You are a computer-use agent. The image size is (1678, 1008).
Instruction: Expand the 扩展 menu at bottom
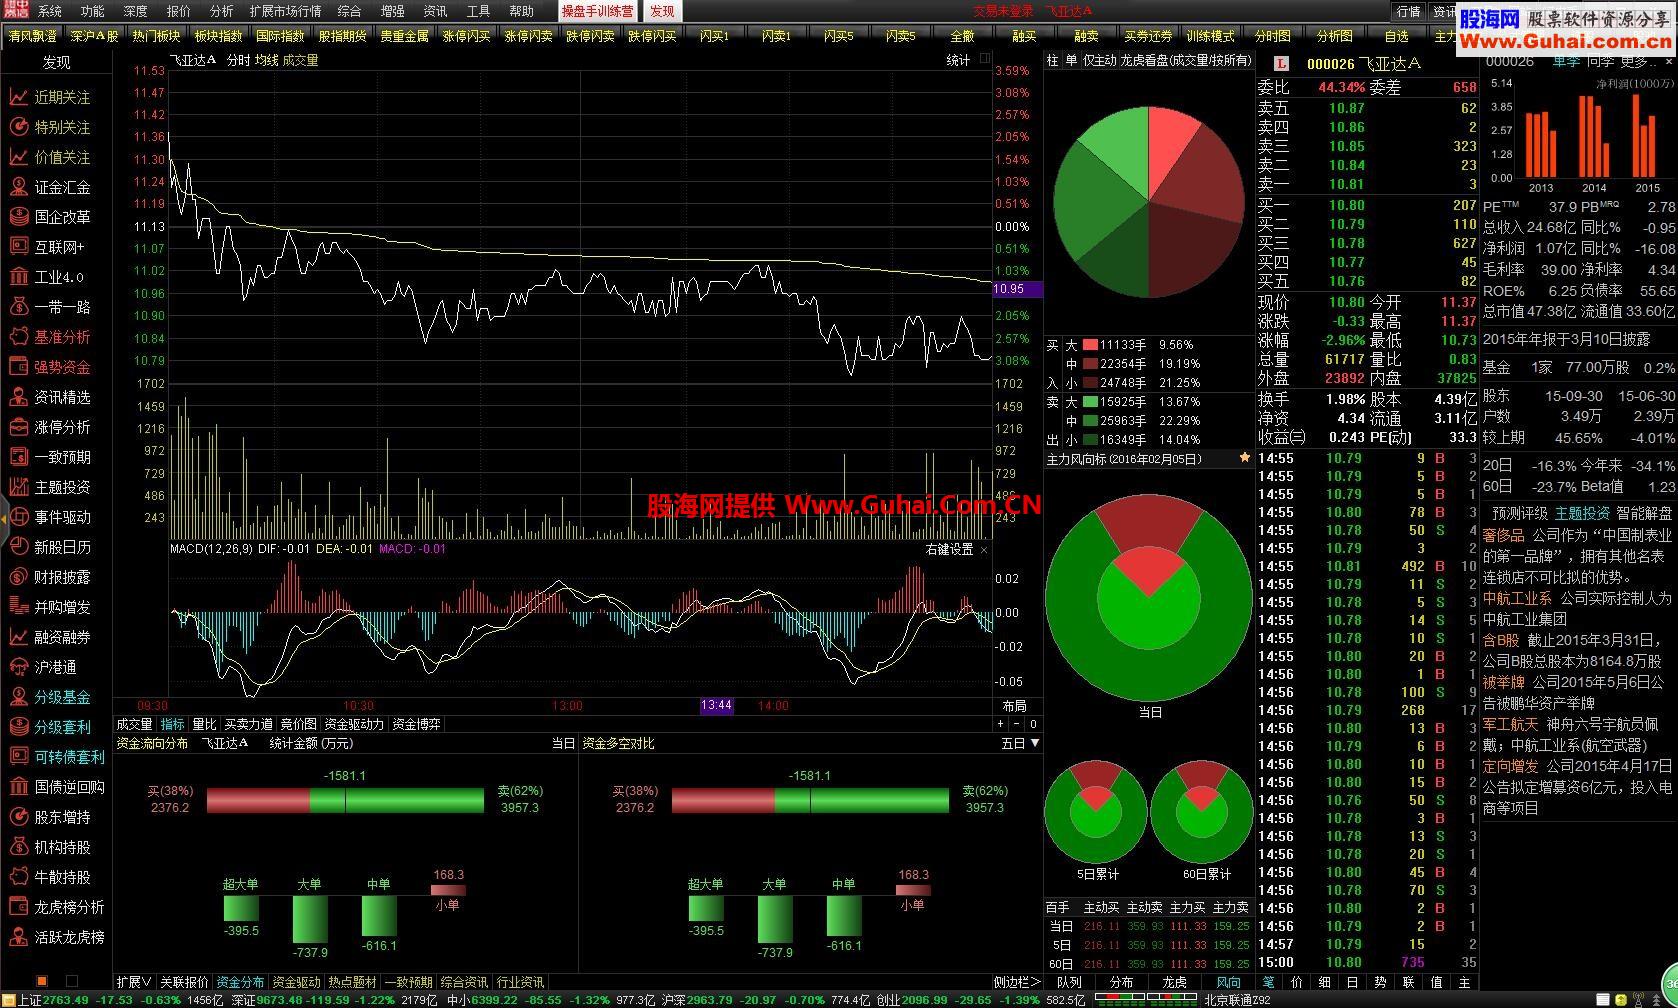click(134, 982)
